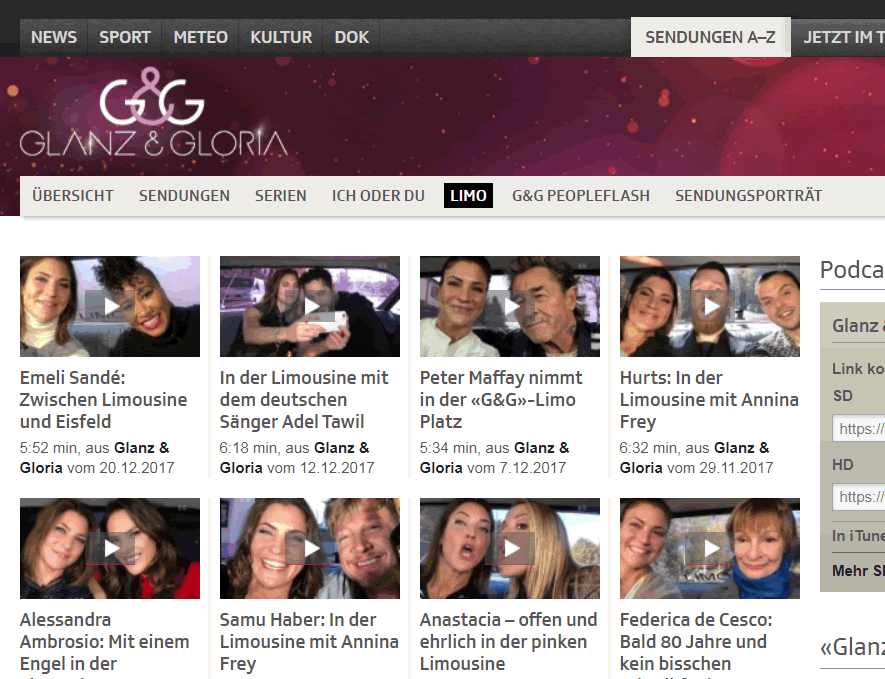Image resolution: width=885 pixels, height=679 pixels.
Task: Open the ICH ODER DU tab
Action: pos(378,196)
